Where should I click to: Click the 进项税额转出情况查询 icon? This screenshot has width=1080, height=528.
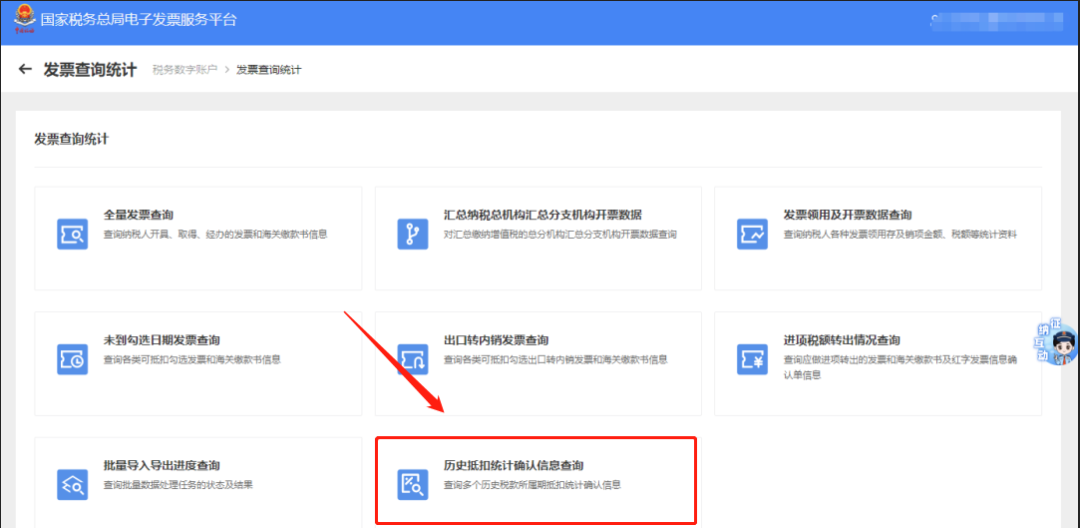click(x=752, y=358)
